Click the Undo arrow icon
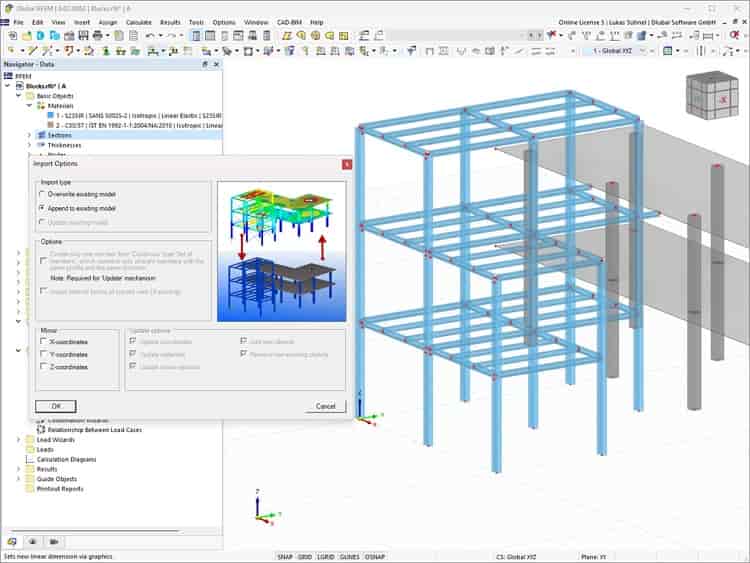The image size is (750, 563). point(150,35)
